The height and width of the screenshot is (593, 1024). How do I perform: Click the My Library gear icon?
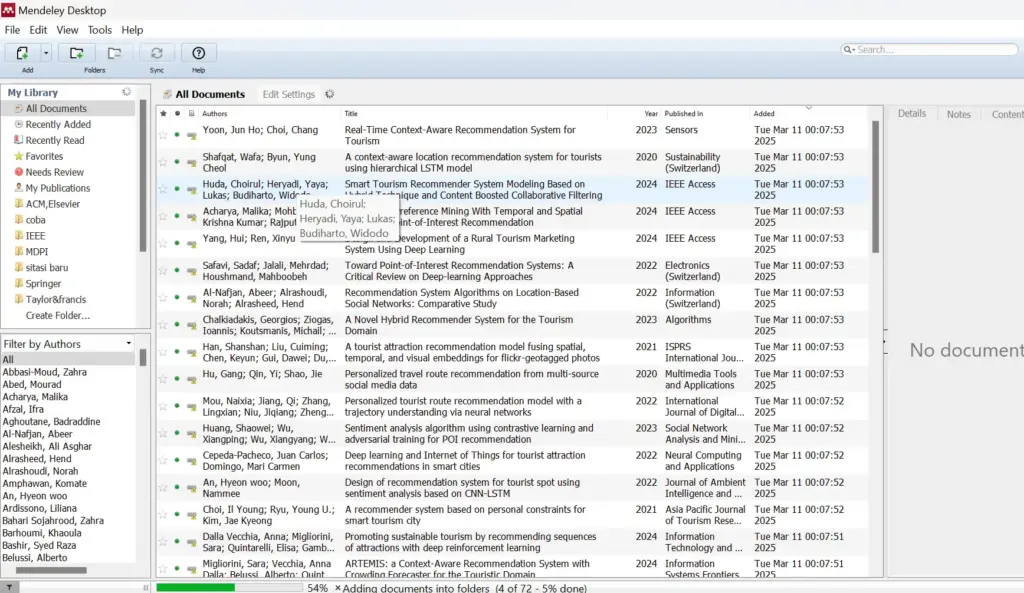(127, 92)
